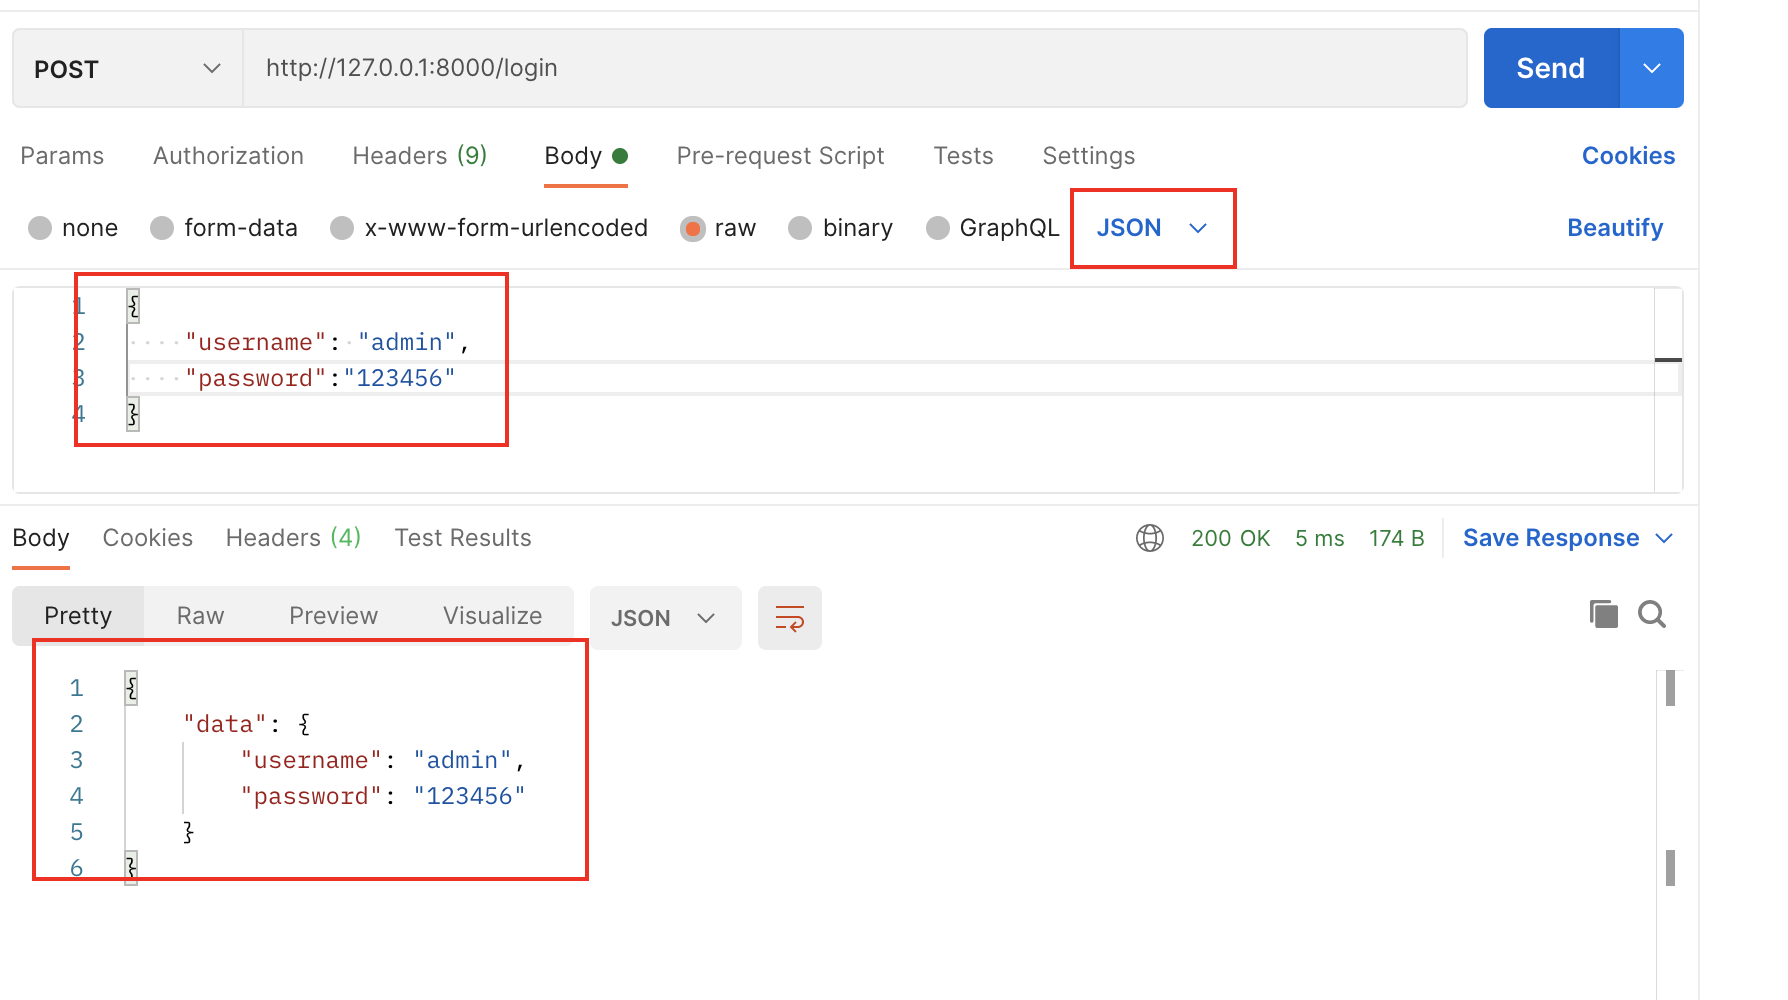Click the request editor minimap area
The height and width of the screenshot is (1000, 1788).
coord(1668,390)
